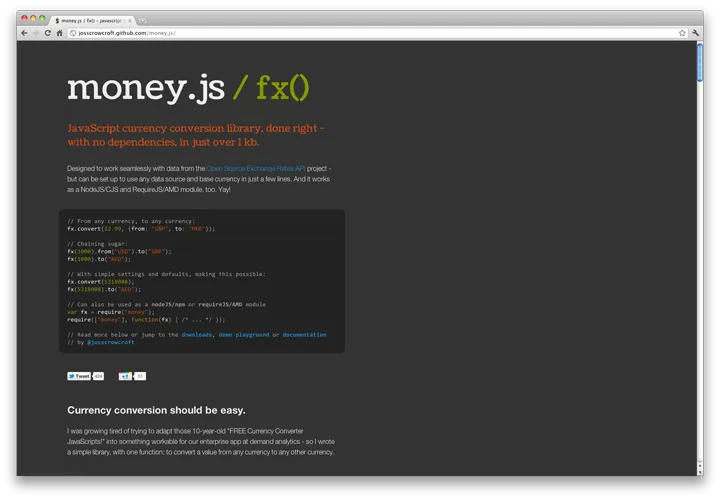Image resolution: width=720 pixels, height=499 pixels.
Task: Click the comment '// Chaining sugar:'
Action: 97,244
